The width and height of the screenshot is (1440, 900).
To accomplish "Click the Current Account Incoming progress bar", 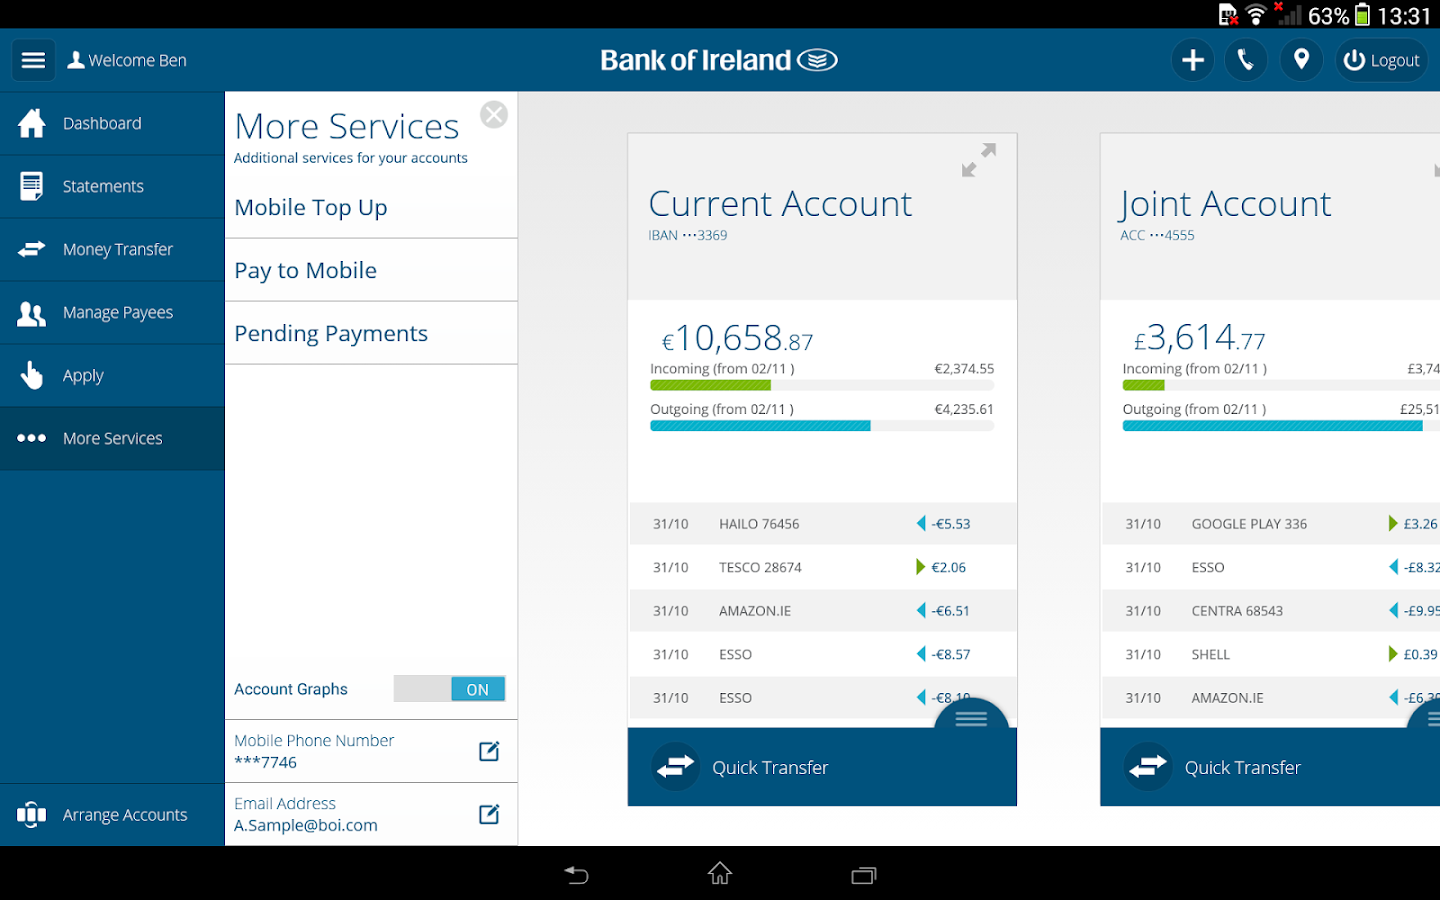I will (x=822, y=385).
